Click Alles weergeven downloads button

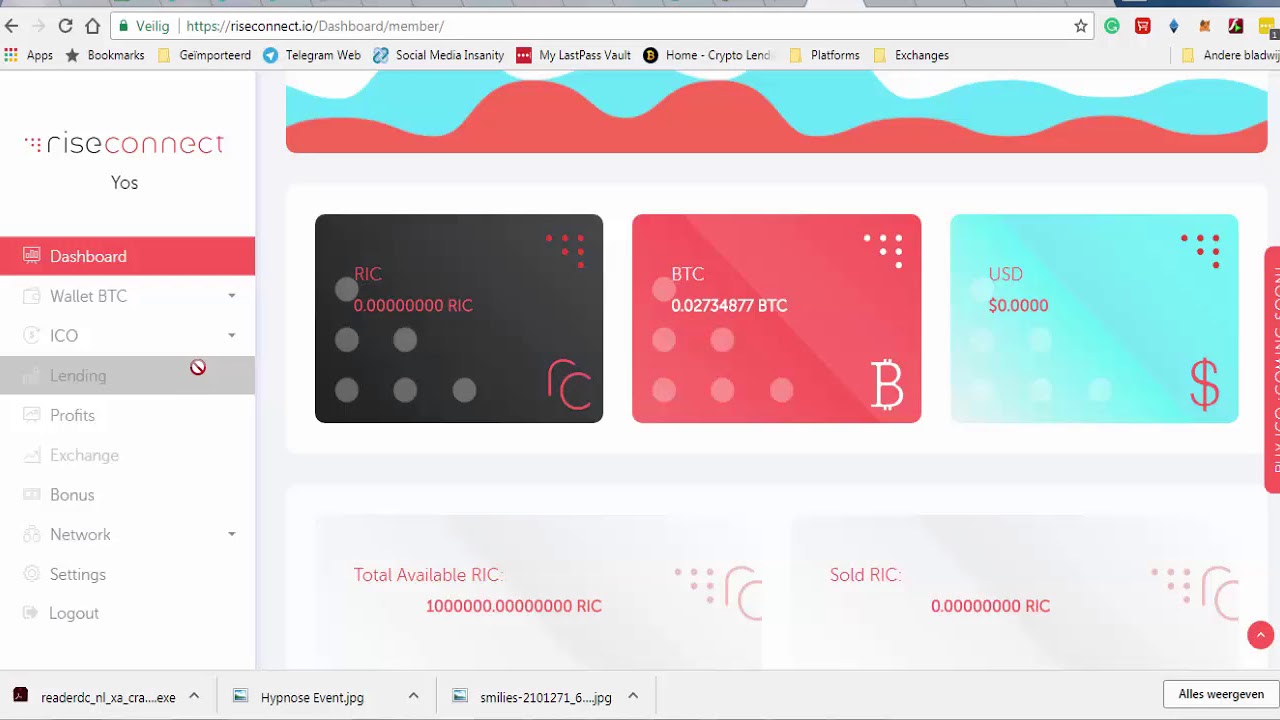pos(1221,694)
